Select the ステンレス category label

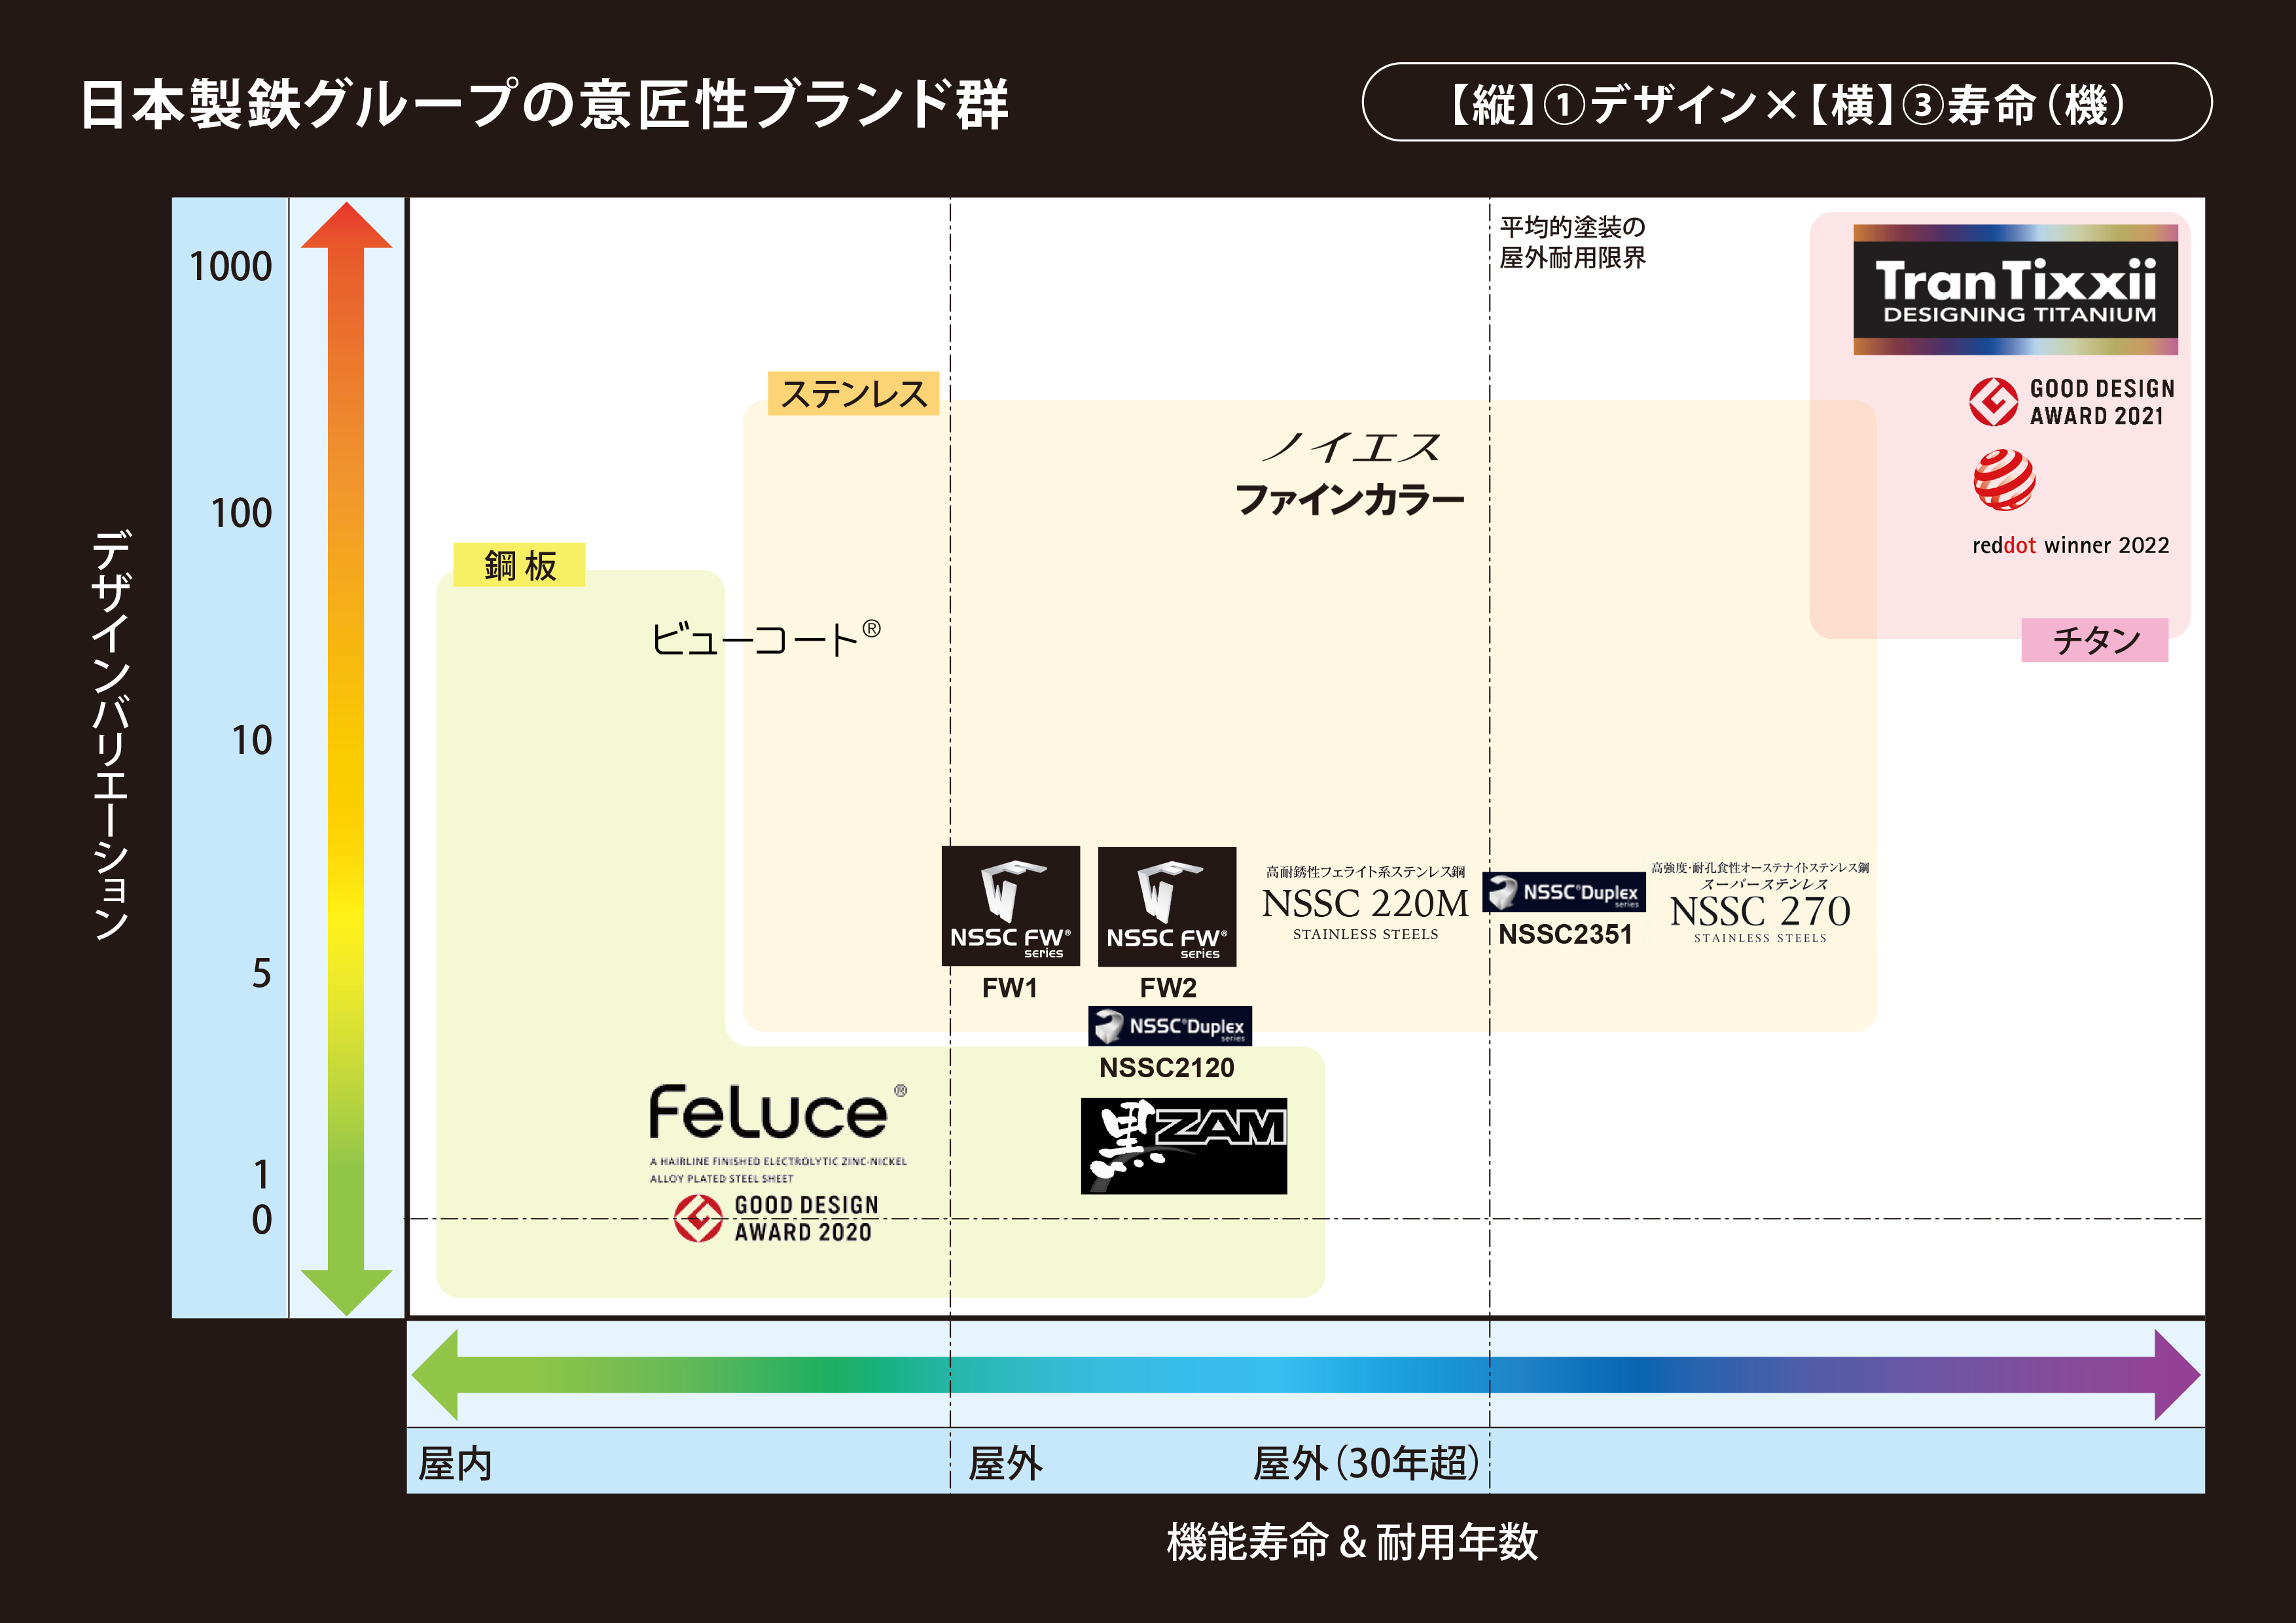coord(853,394)
